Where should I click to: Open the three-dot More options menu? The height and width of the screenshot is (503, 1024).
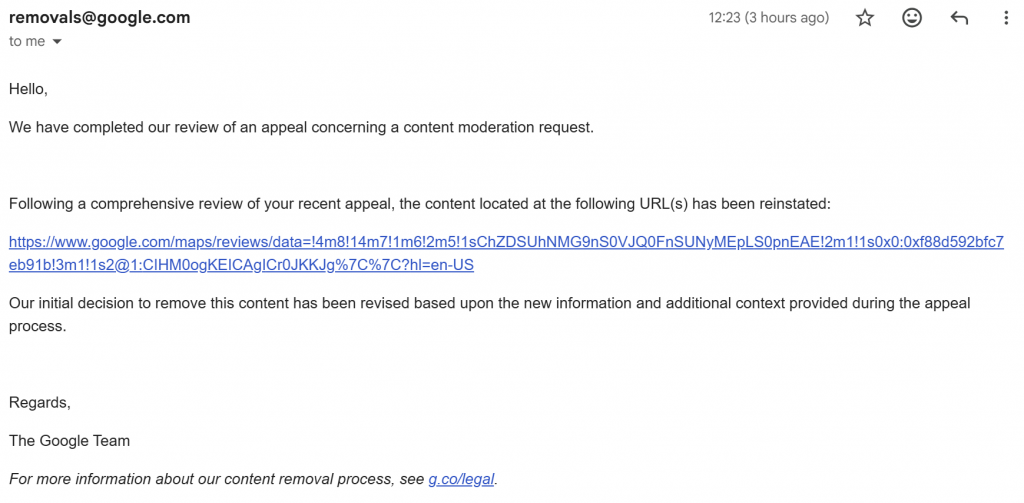(1006, 18)
